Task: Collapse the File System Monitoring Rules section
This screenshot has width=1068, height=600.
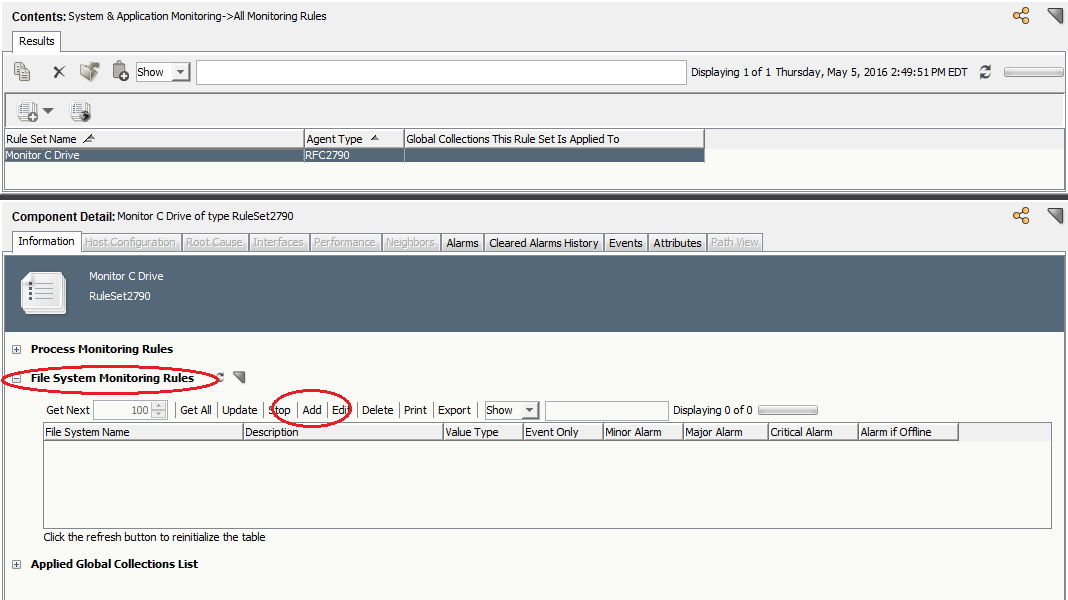Action: [17, 379]
